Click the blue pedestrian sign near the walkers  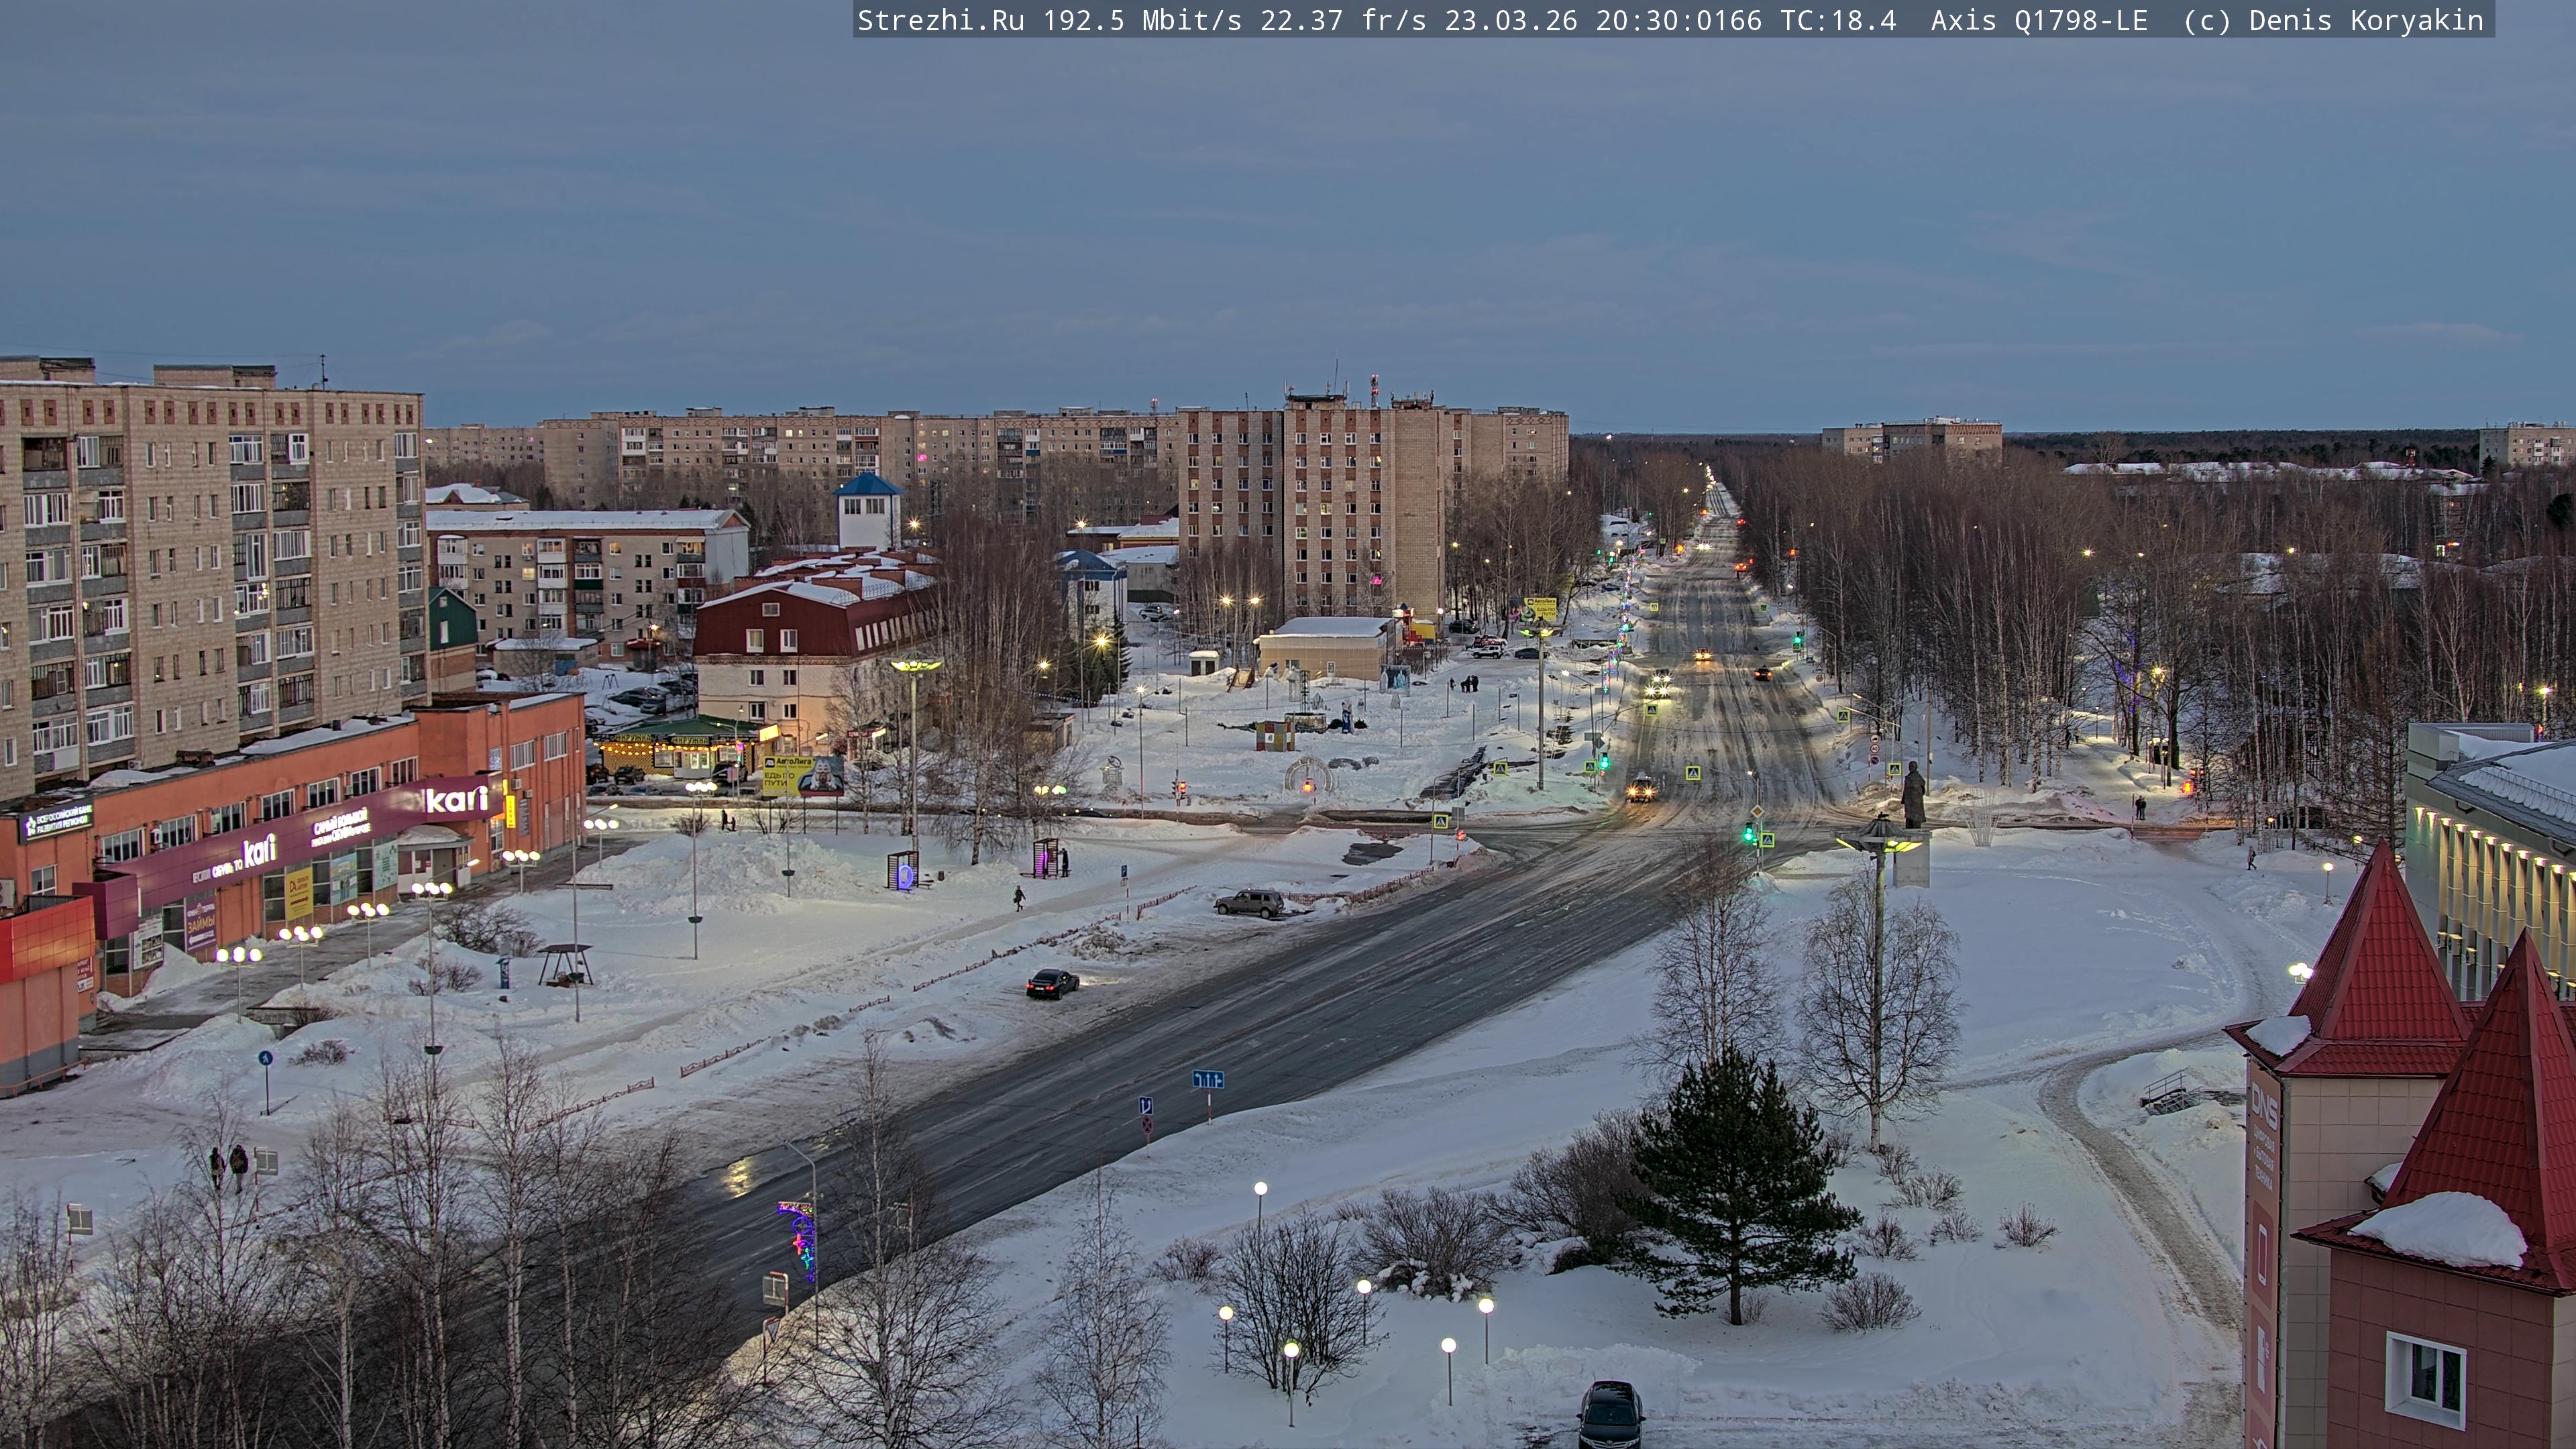pyautogui.click(x=265, y=1057)
